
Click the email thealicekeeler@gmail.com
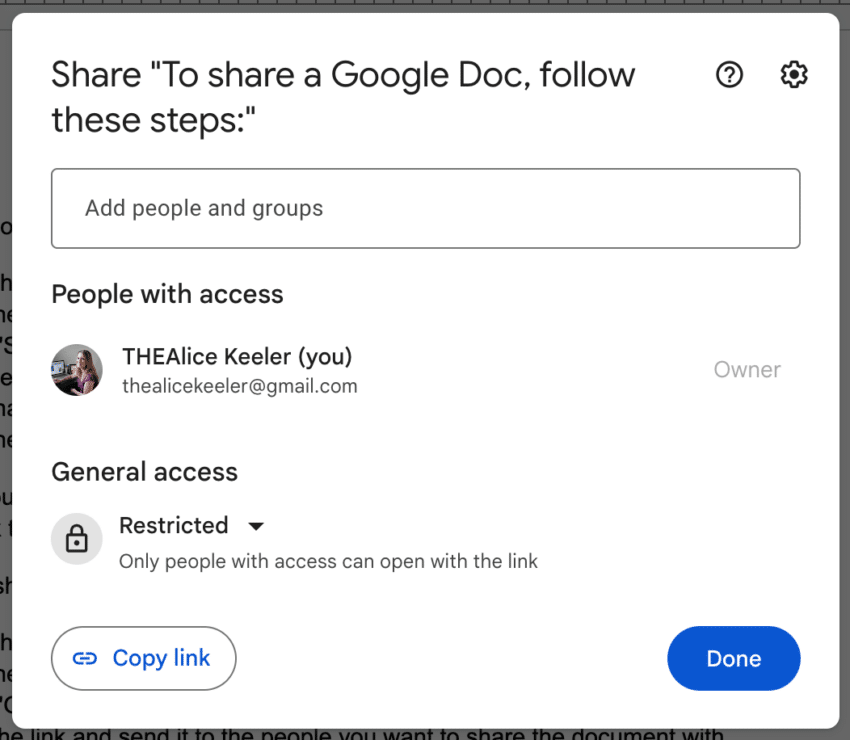tap(240, 386)
